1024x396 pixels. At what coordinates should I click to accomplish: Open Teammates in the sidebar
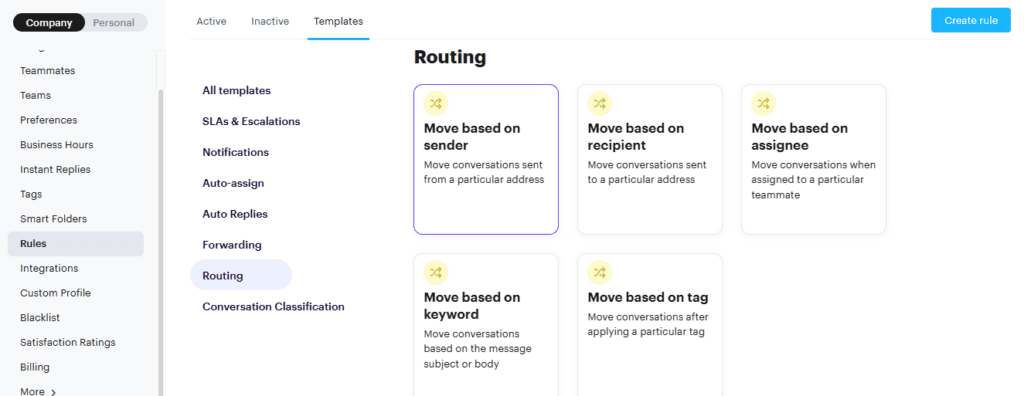(x=48, y=70)
